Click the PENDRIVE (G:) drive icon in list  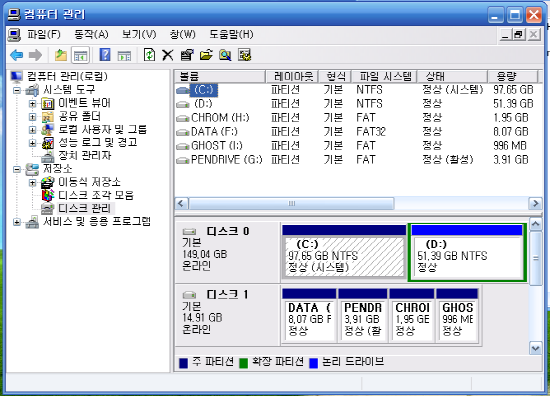(x=183, y=160)
